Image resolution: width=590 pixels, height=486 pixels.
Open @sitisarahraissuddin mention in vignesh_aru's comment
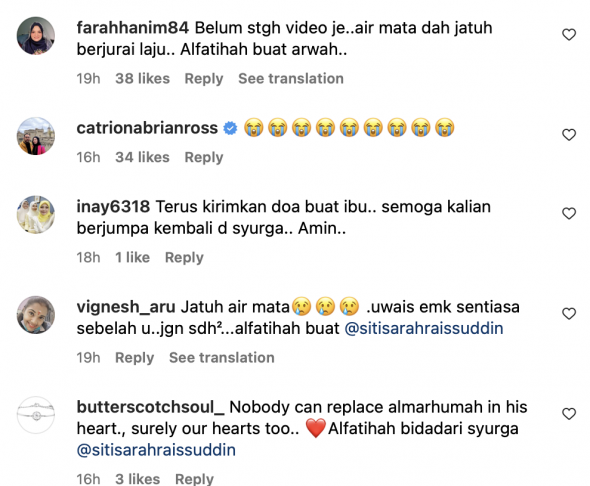424,328
